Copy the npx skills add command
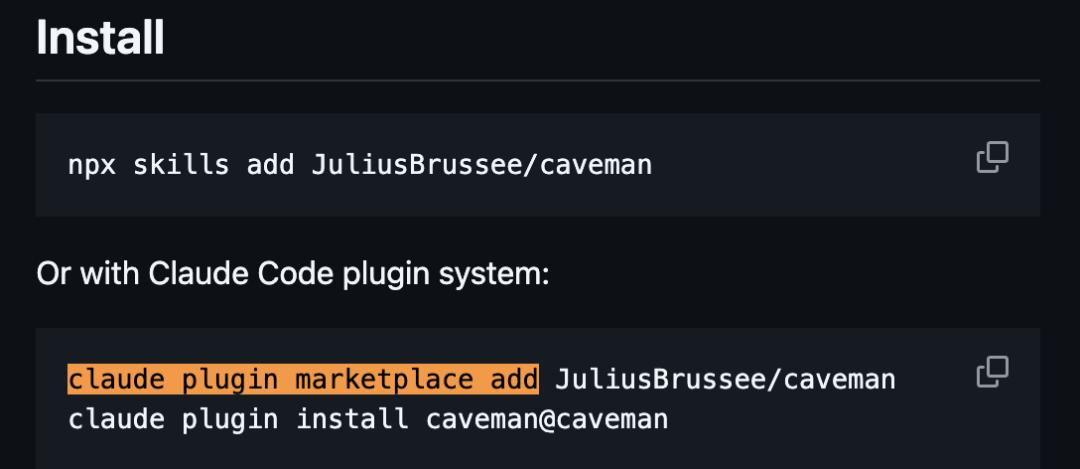 point(992,158)
